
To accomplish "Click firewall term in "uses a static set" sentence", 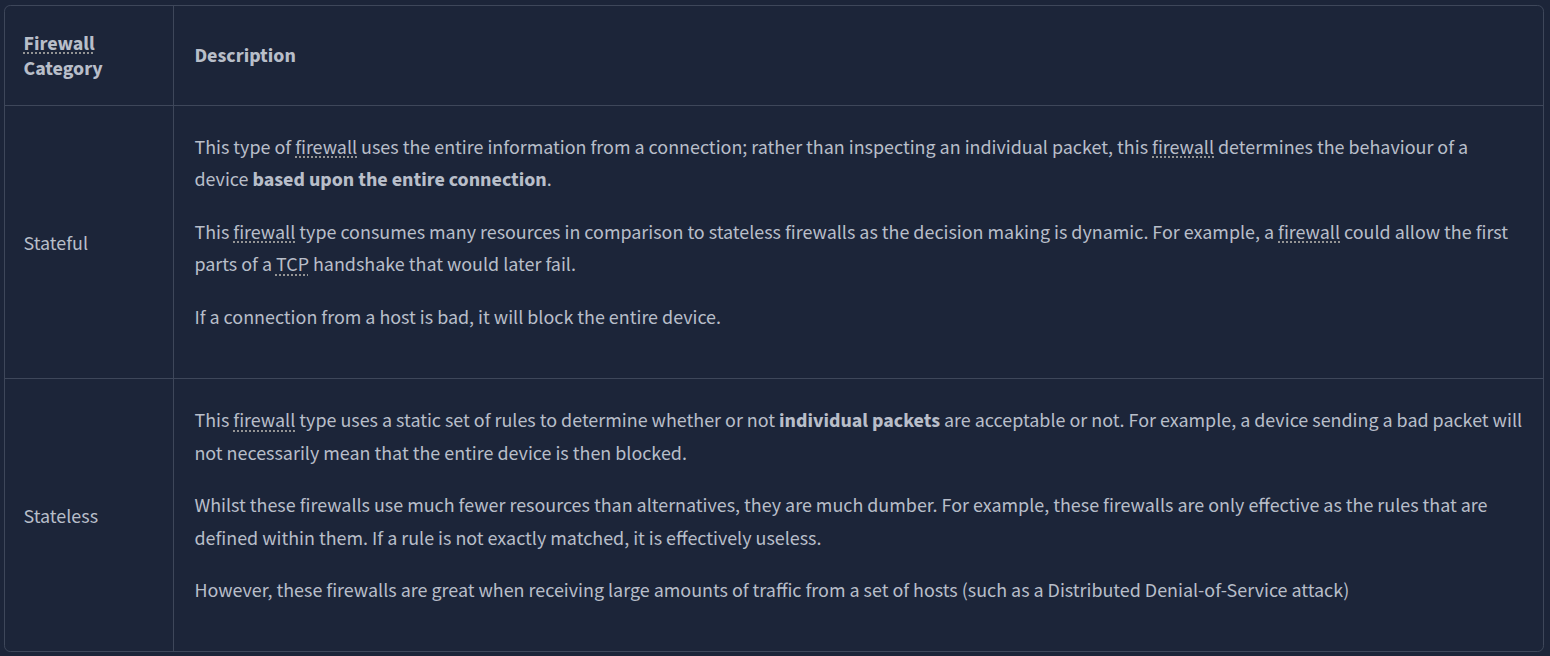I will click(264, 421).
